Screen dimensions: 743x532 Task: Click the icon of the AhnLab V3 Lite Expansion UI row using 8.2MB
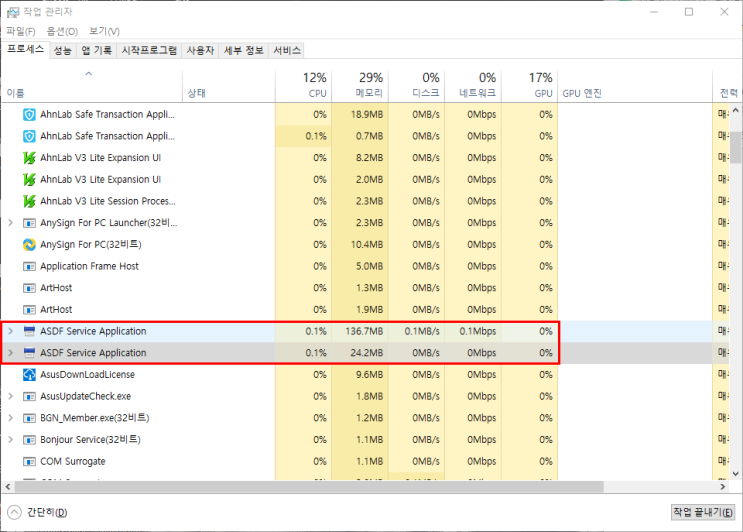point(29,158)
